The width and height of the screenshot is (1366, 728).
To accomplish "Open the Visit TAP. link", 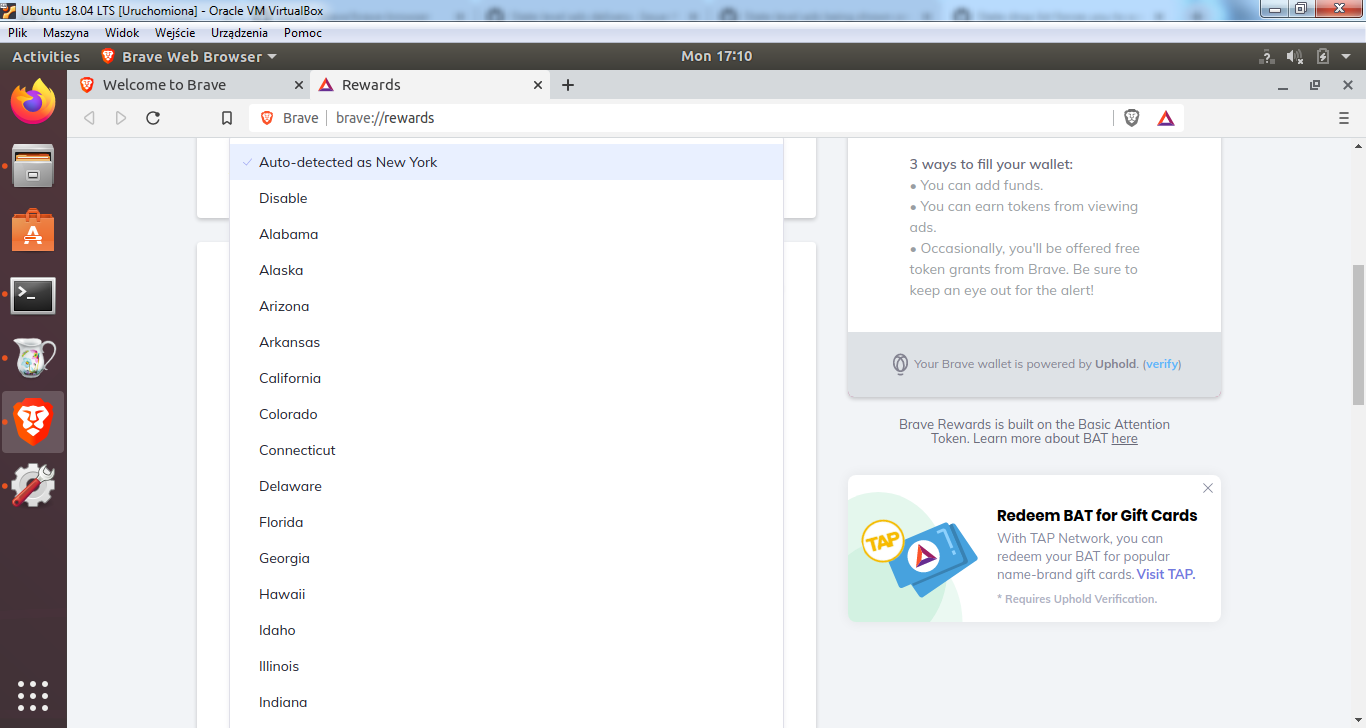I will click(x=1166, y=574).
